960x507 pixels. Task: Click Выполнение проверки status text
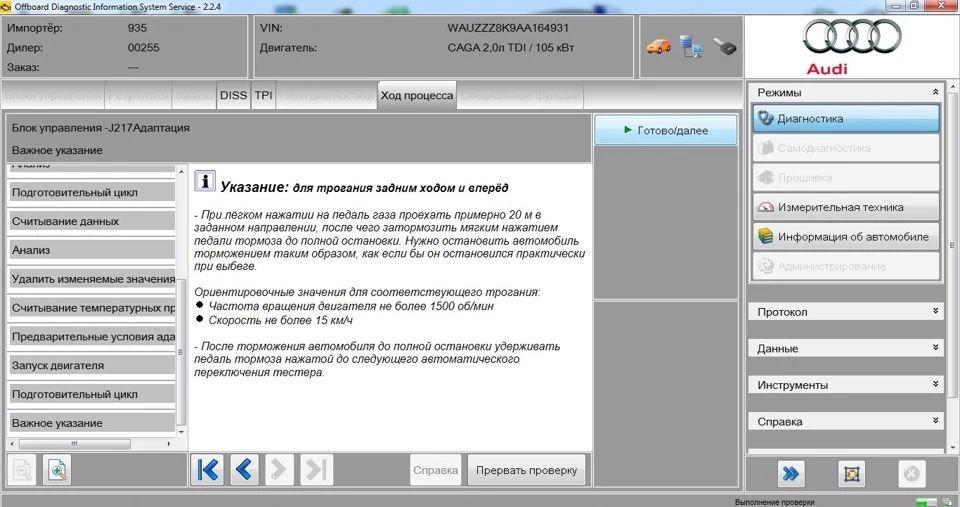pyautogui.click(x=774, y=502)
